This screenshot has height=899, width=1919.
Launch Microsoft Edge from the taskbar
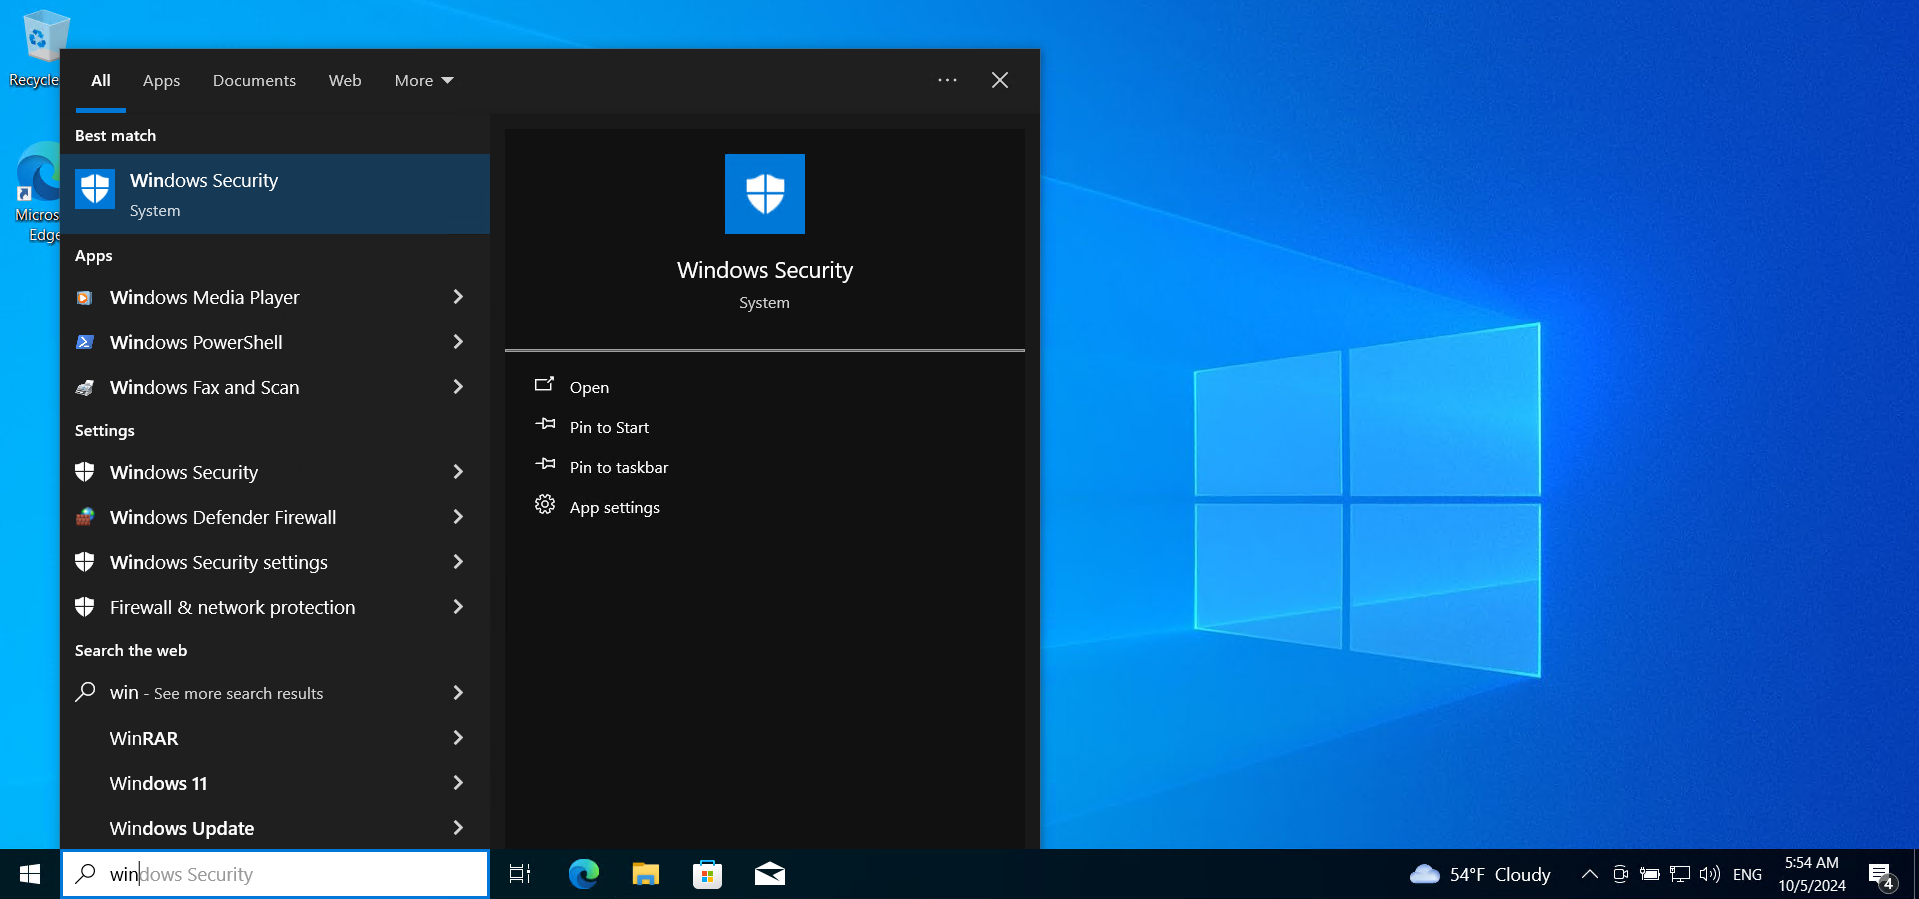click(x=584, y=874)
